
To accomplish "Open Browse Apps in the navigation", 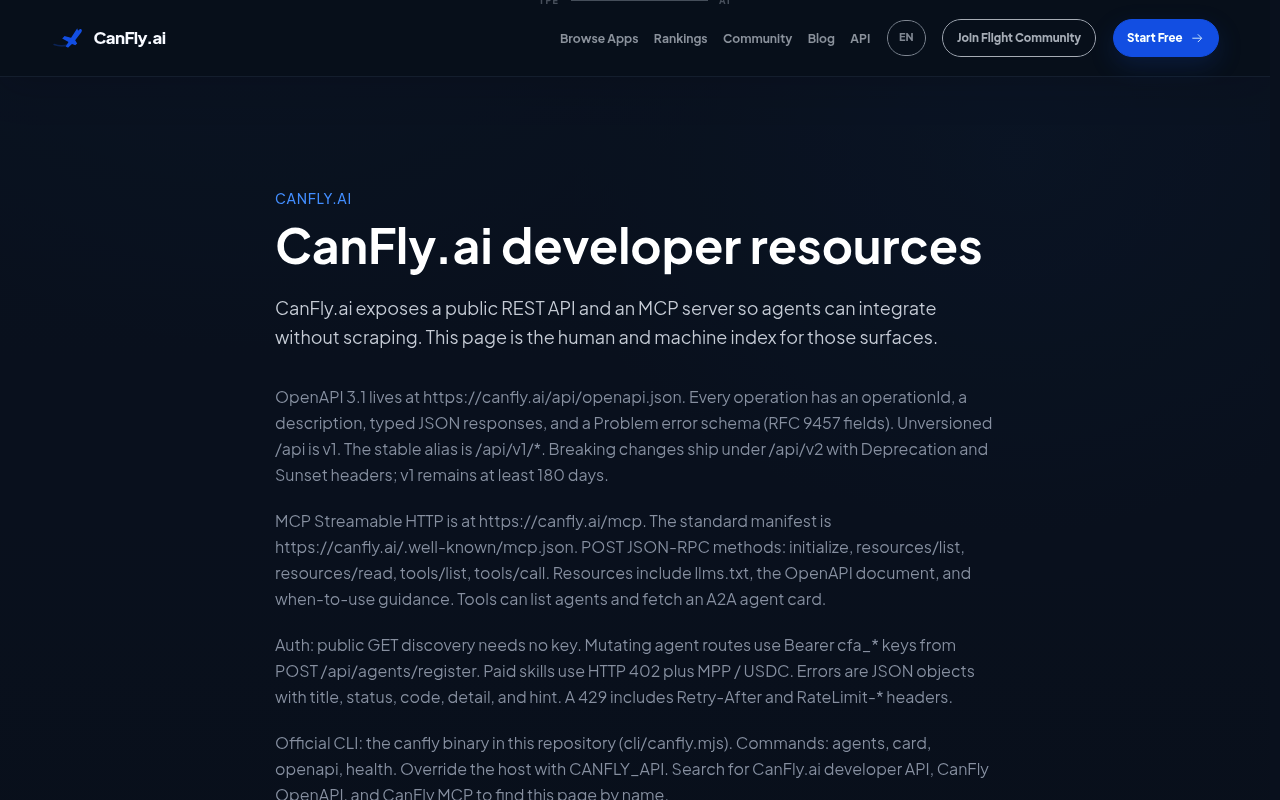I will point(599,38).
